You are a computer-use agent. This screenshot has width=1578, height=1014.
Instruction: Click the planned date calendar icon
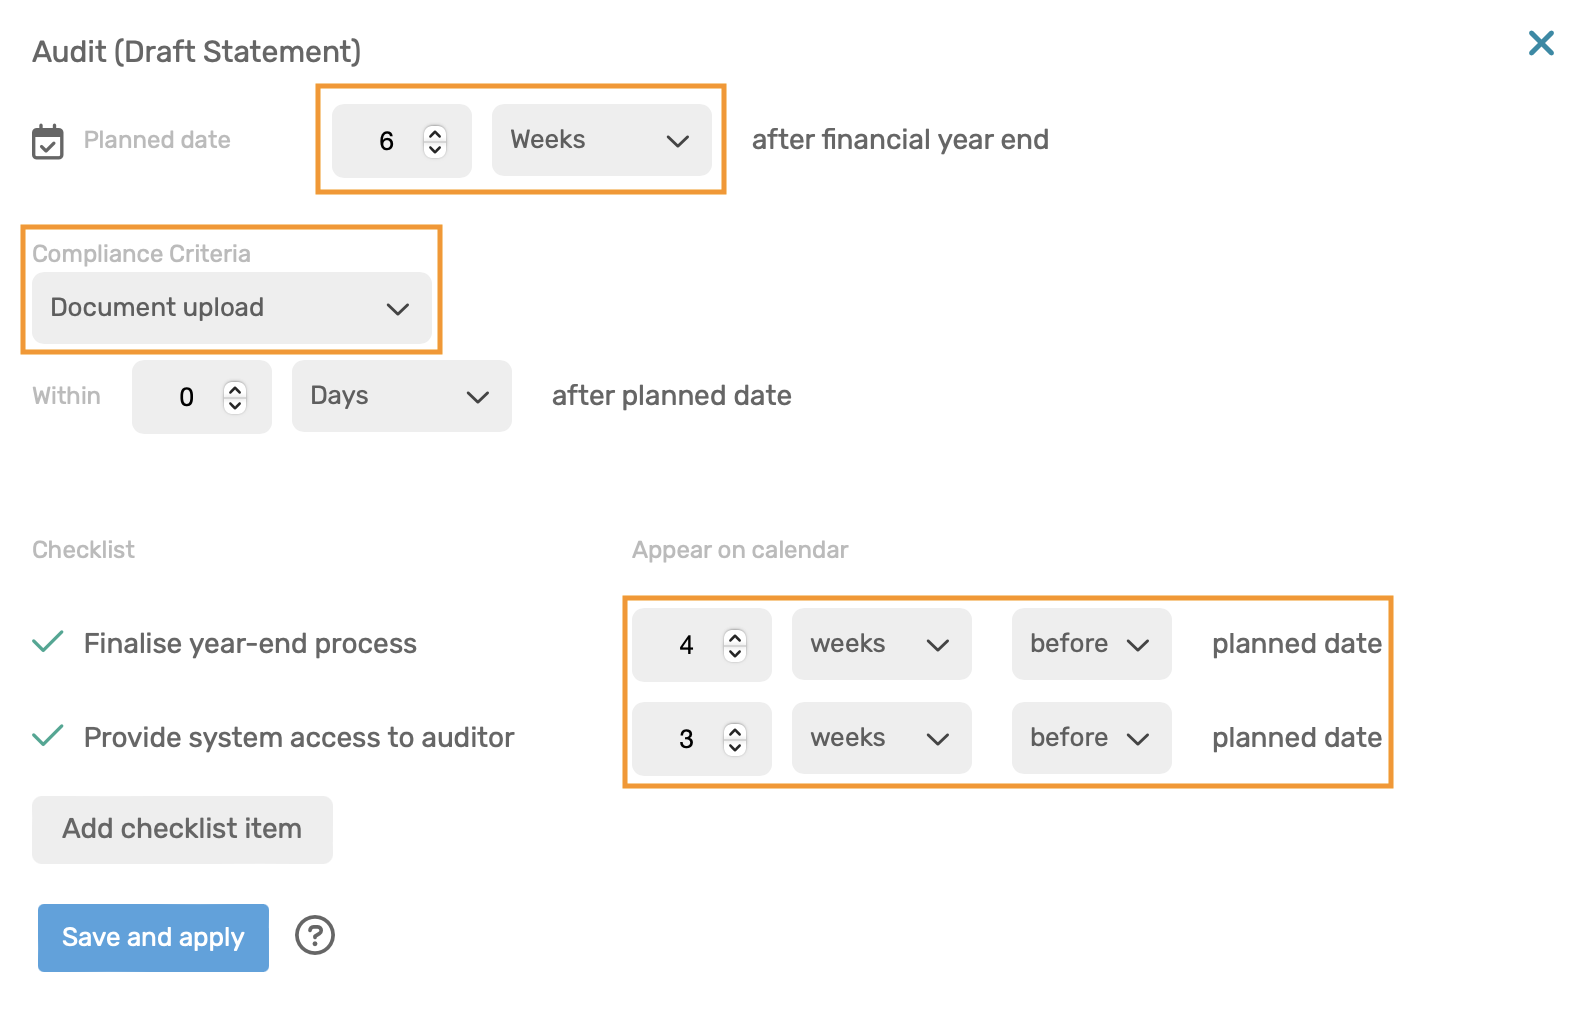(x=47, y=141)
